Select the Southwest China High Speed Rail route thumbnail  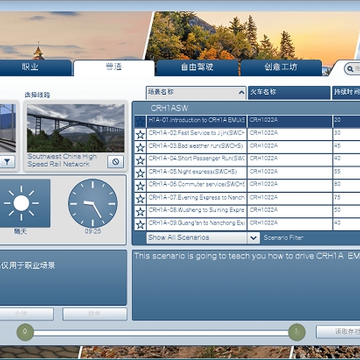(x=76, y=128)
